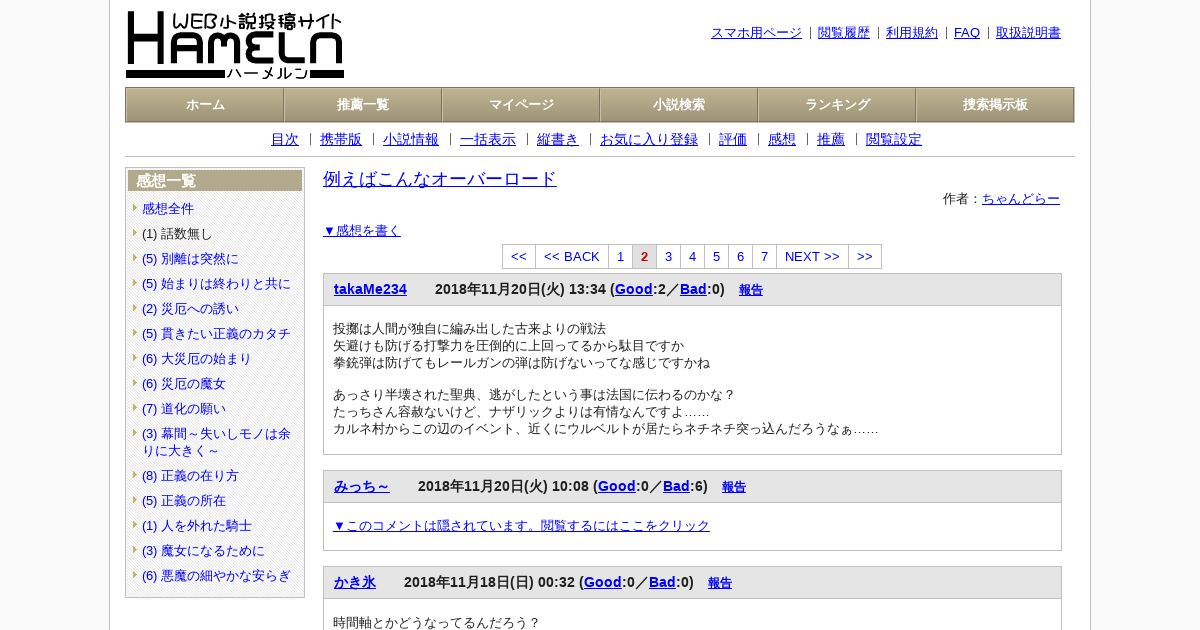Click the Hameln site logo
The image size is (1200, 630).
(x=235, y=45)
